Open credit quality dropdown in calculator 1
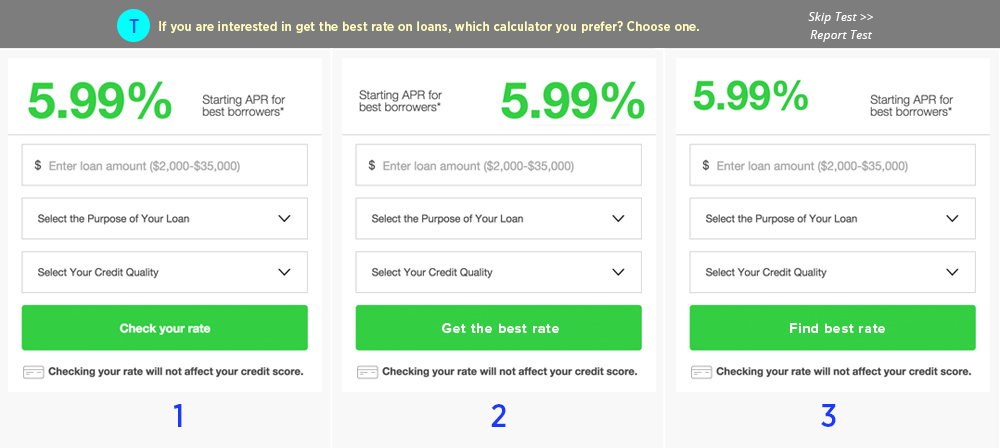 (x=165, y=272)
